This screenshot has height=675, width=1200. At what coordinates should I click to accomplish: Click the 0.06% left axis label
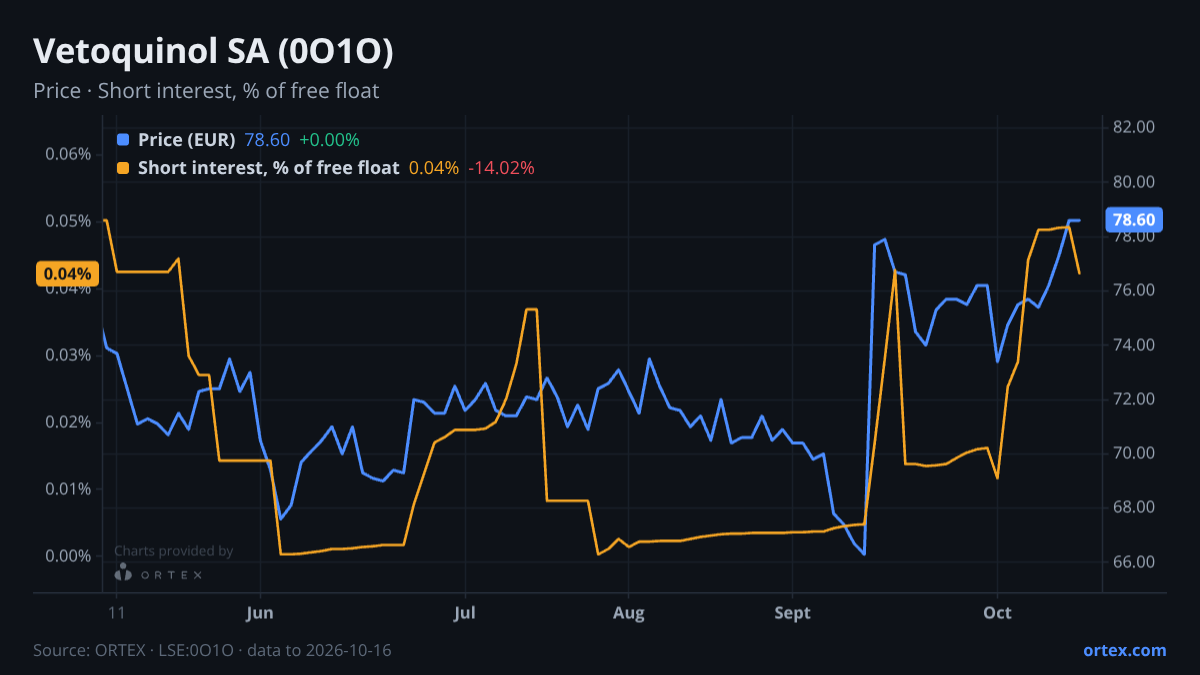tap(68, 154)
